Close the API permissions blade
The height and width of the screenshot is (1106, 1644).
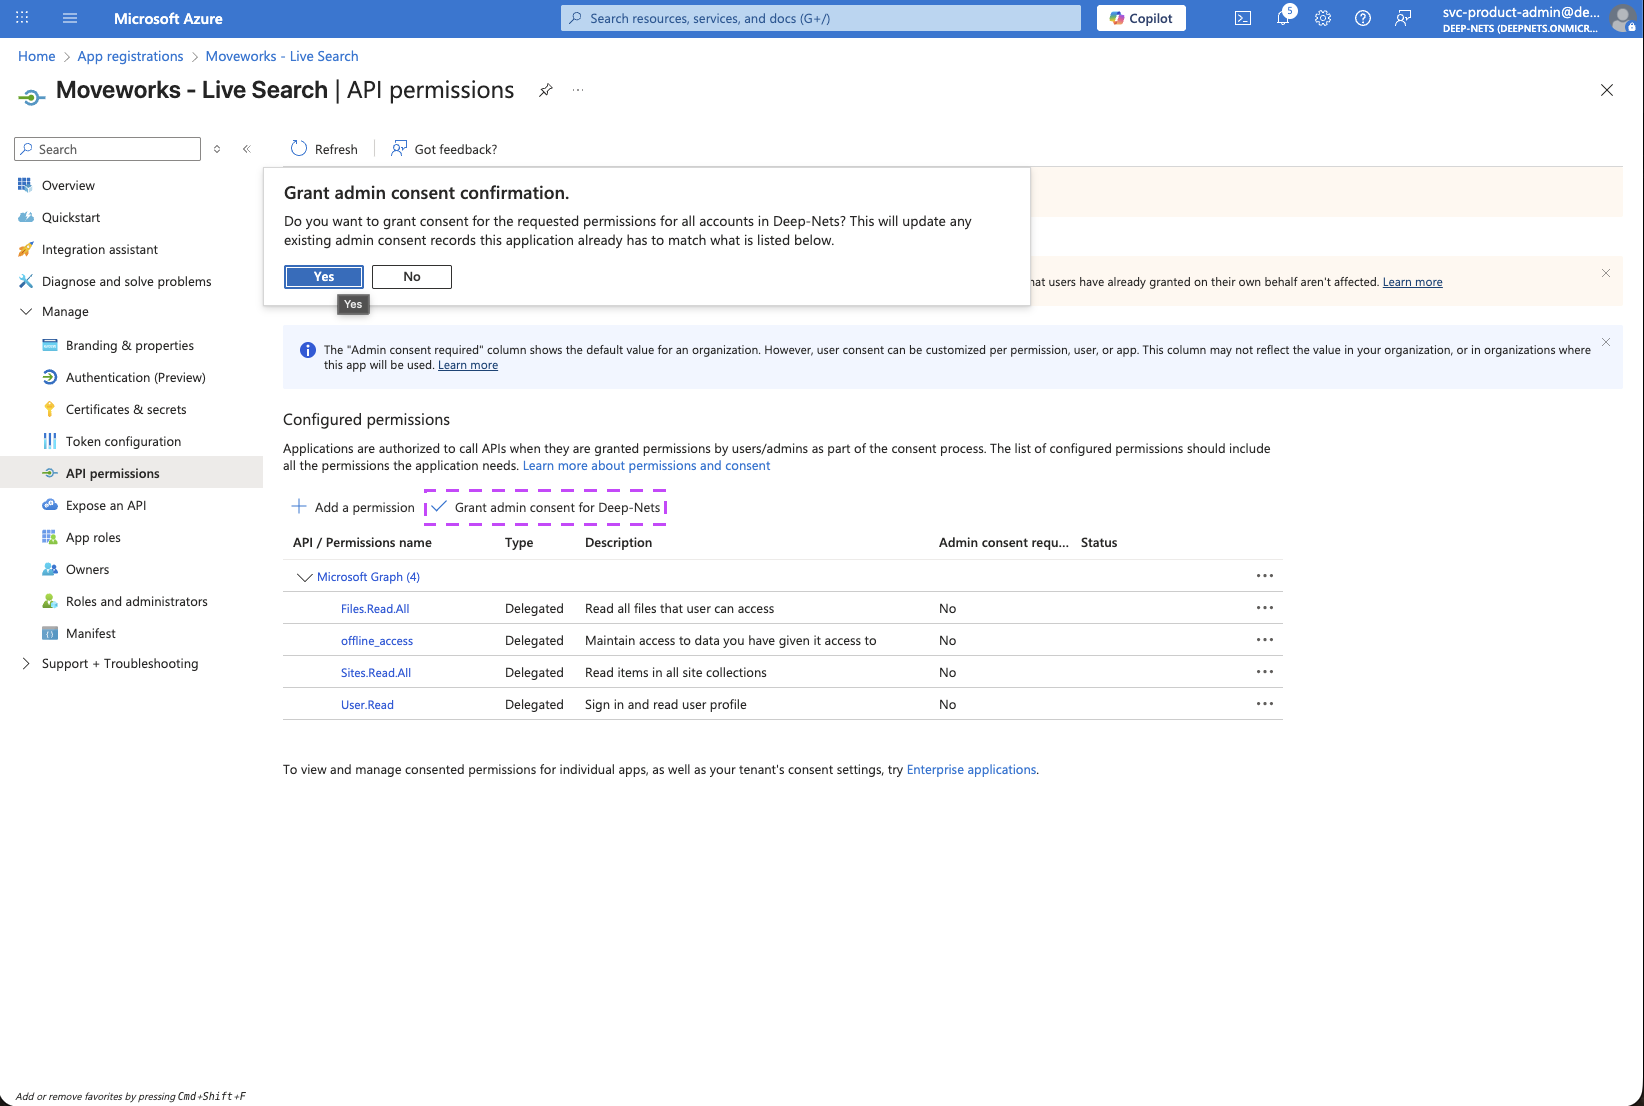coord(1607,90)
